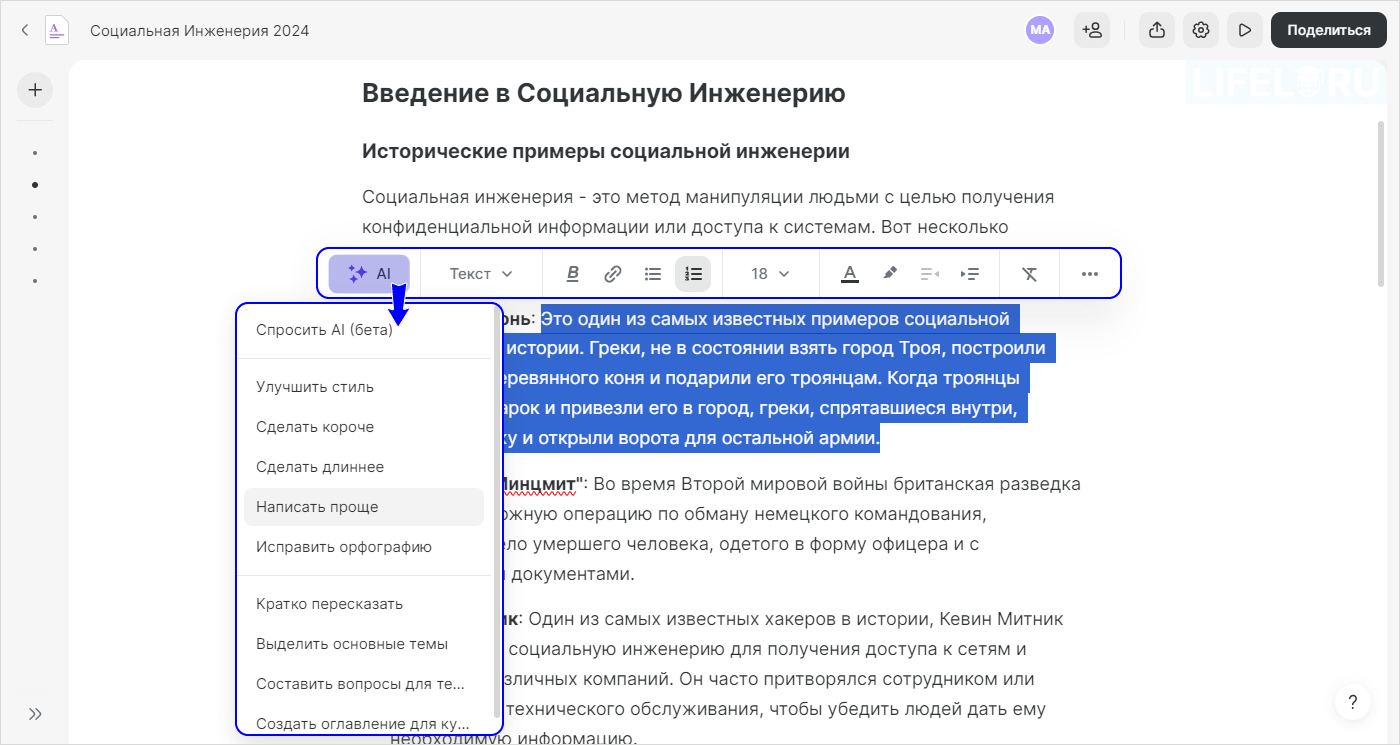1400x745 pixels.
Task: Start presentation with the play icon
Action: tap(1244, 30)
